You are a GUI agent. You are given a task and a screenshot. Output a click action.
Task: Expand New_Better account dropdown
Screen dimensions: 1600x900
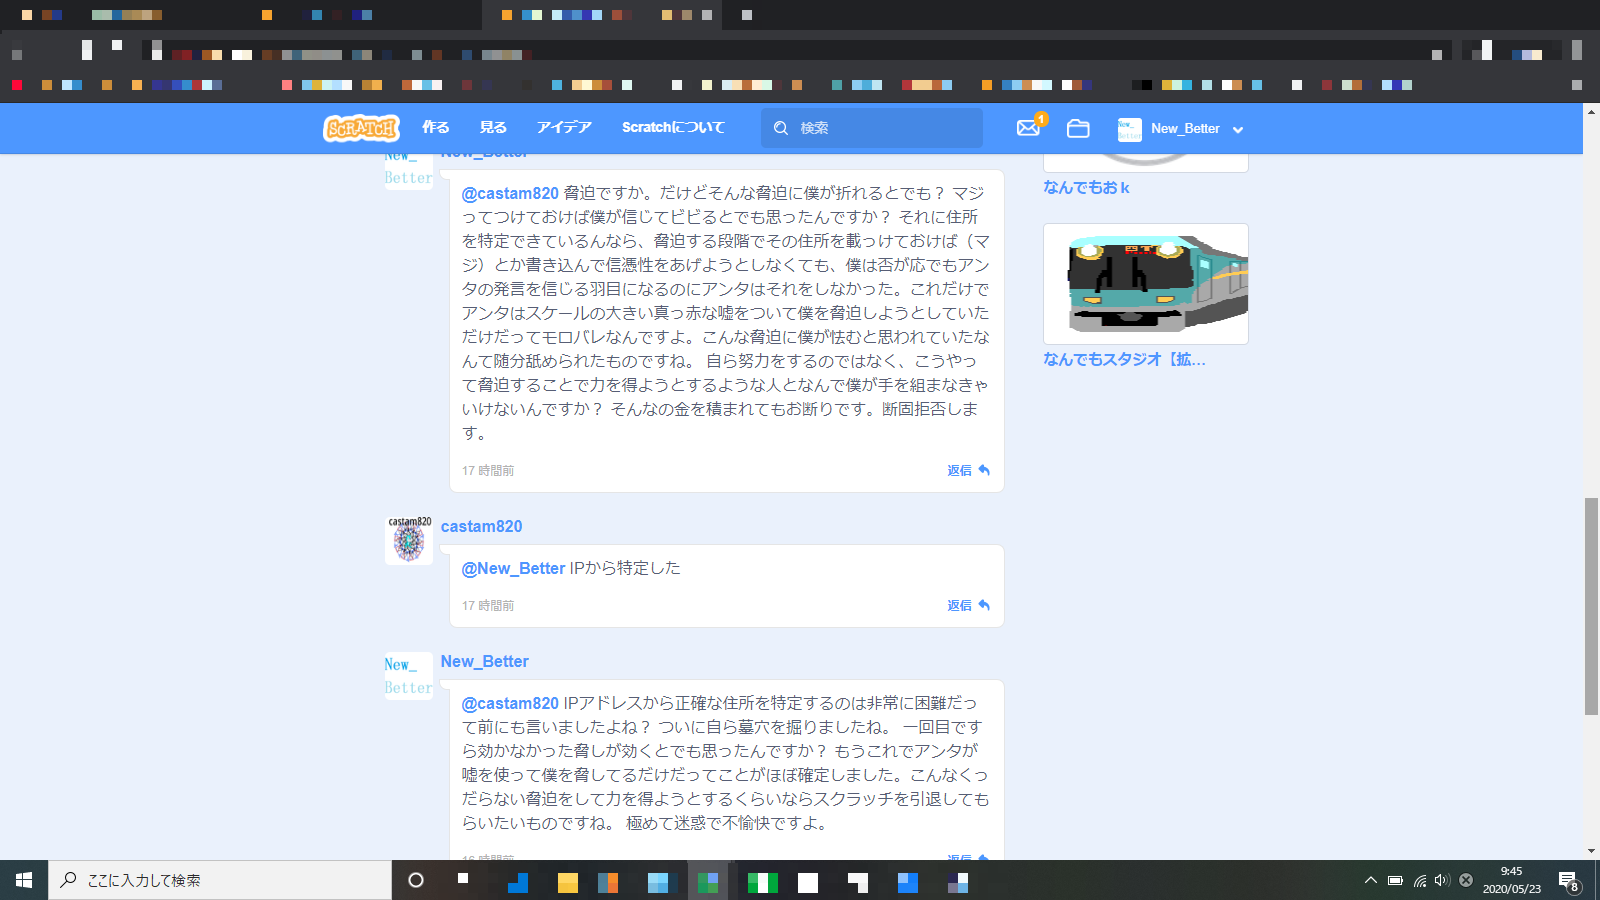(x=1238, y=130)
